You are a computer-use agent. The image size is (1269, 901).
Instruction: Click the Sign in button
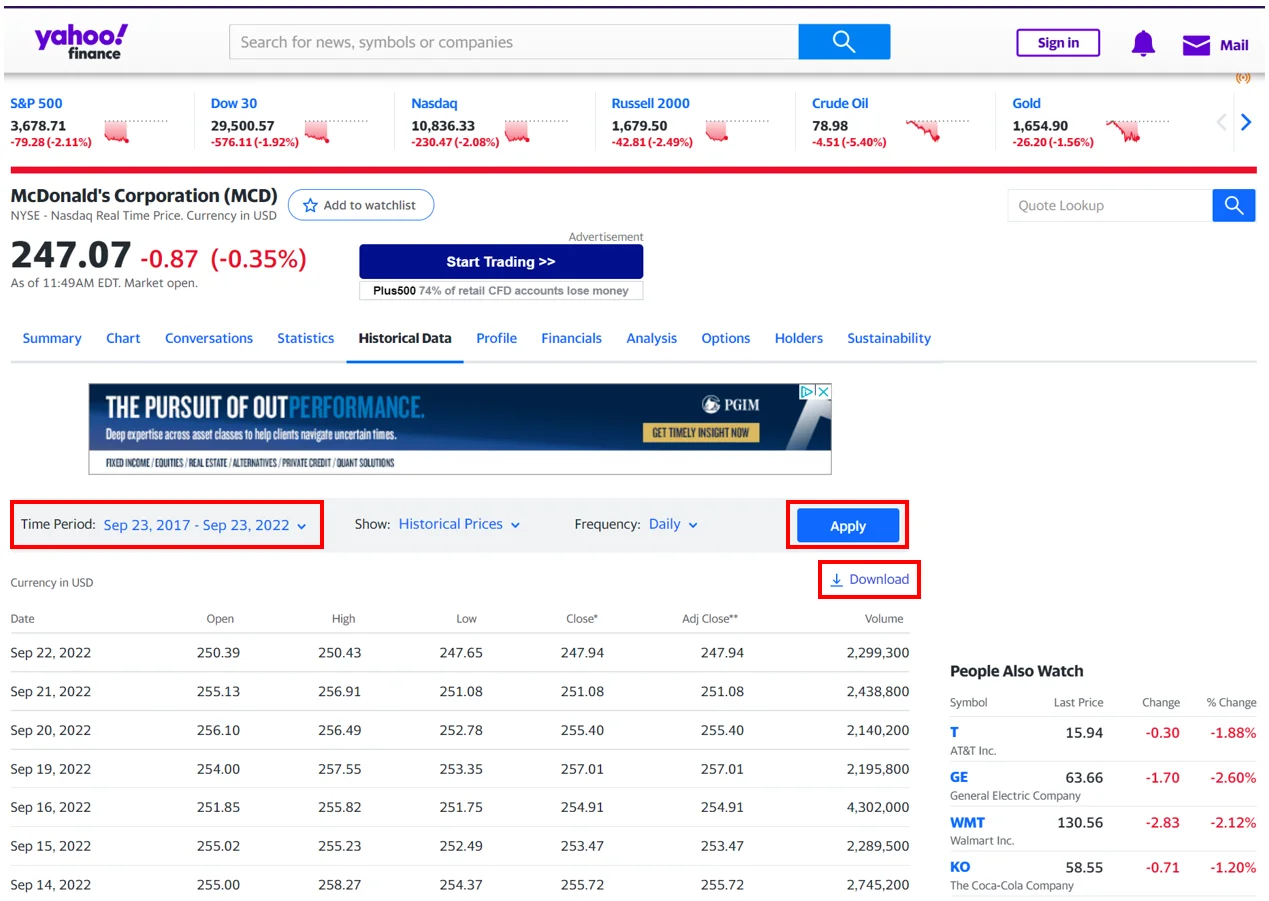[1057, 43]
